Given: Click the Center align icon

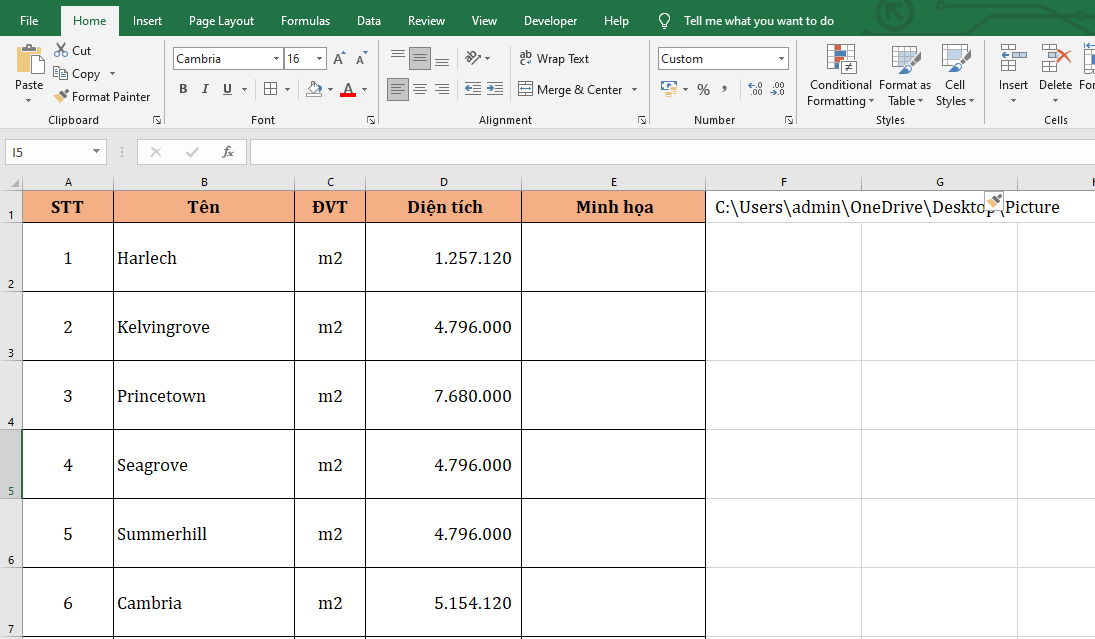Looking at the screenshot, I should tap(420, 89).
